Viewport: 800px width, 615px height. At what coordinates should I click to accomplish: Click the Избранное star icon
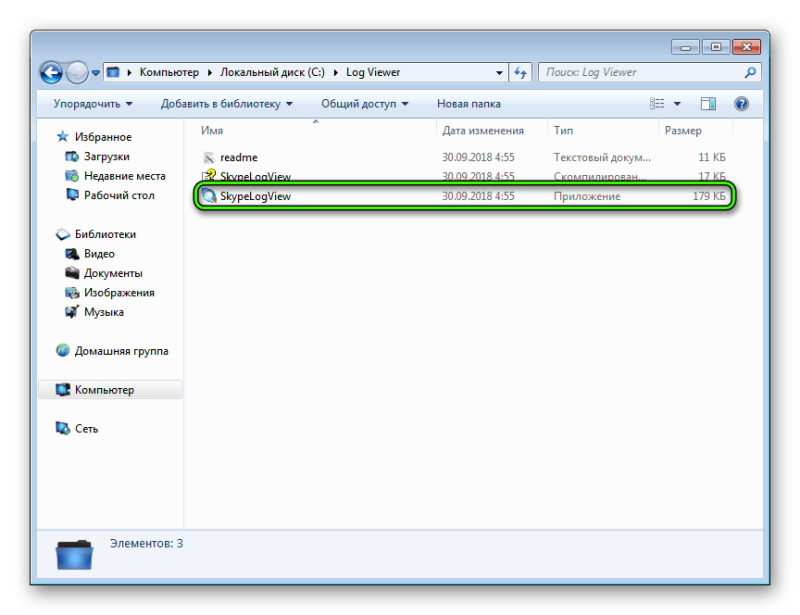tap(62, 136)
